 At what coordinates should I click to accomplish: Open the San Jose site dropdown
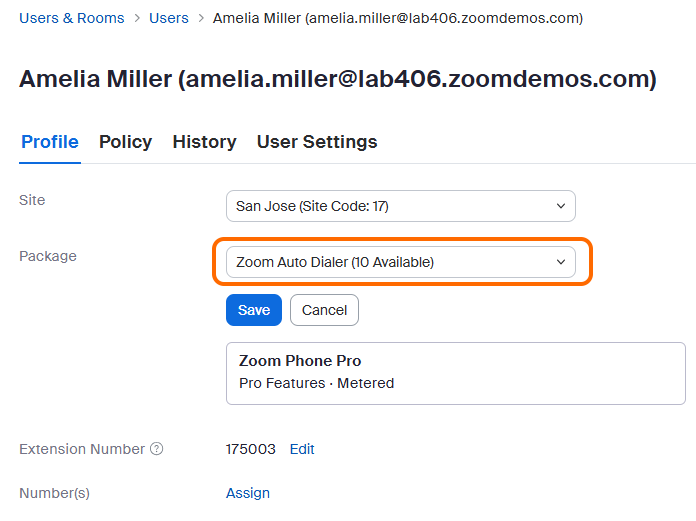(x=400, y=206)
